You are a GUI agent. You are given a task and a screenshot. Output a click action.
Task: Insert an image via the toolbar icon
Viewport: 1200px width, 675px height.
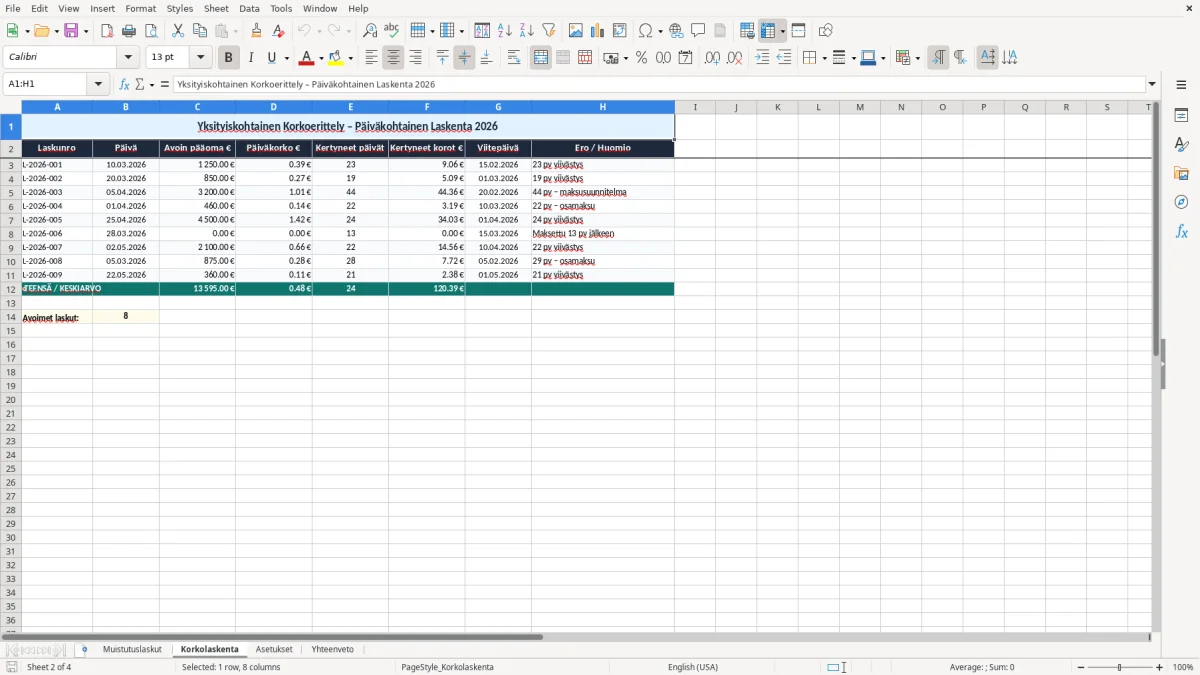[x=576, y=31]
